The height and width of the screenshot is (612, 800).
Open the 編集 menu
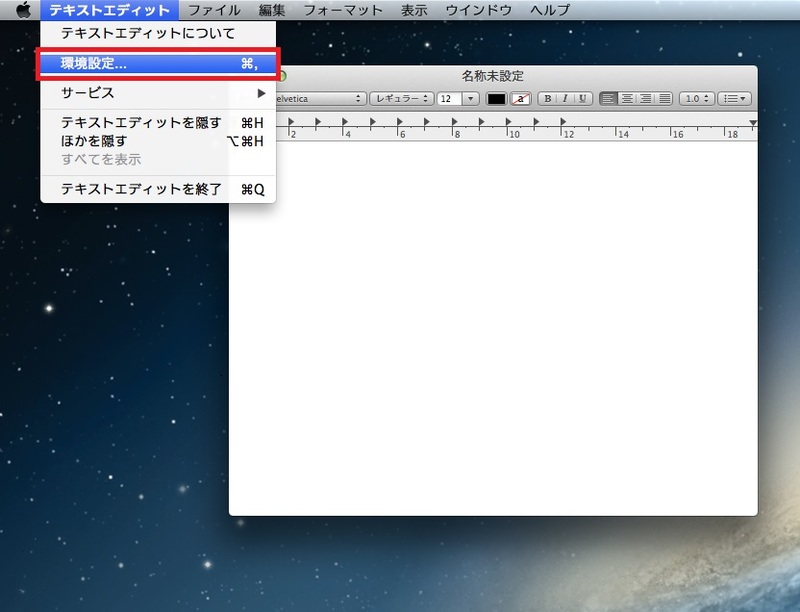click(x=271, y=10)
